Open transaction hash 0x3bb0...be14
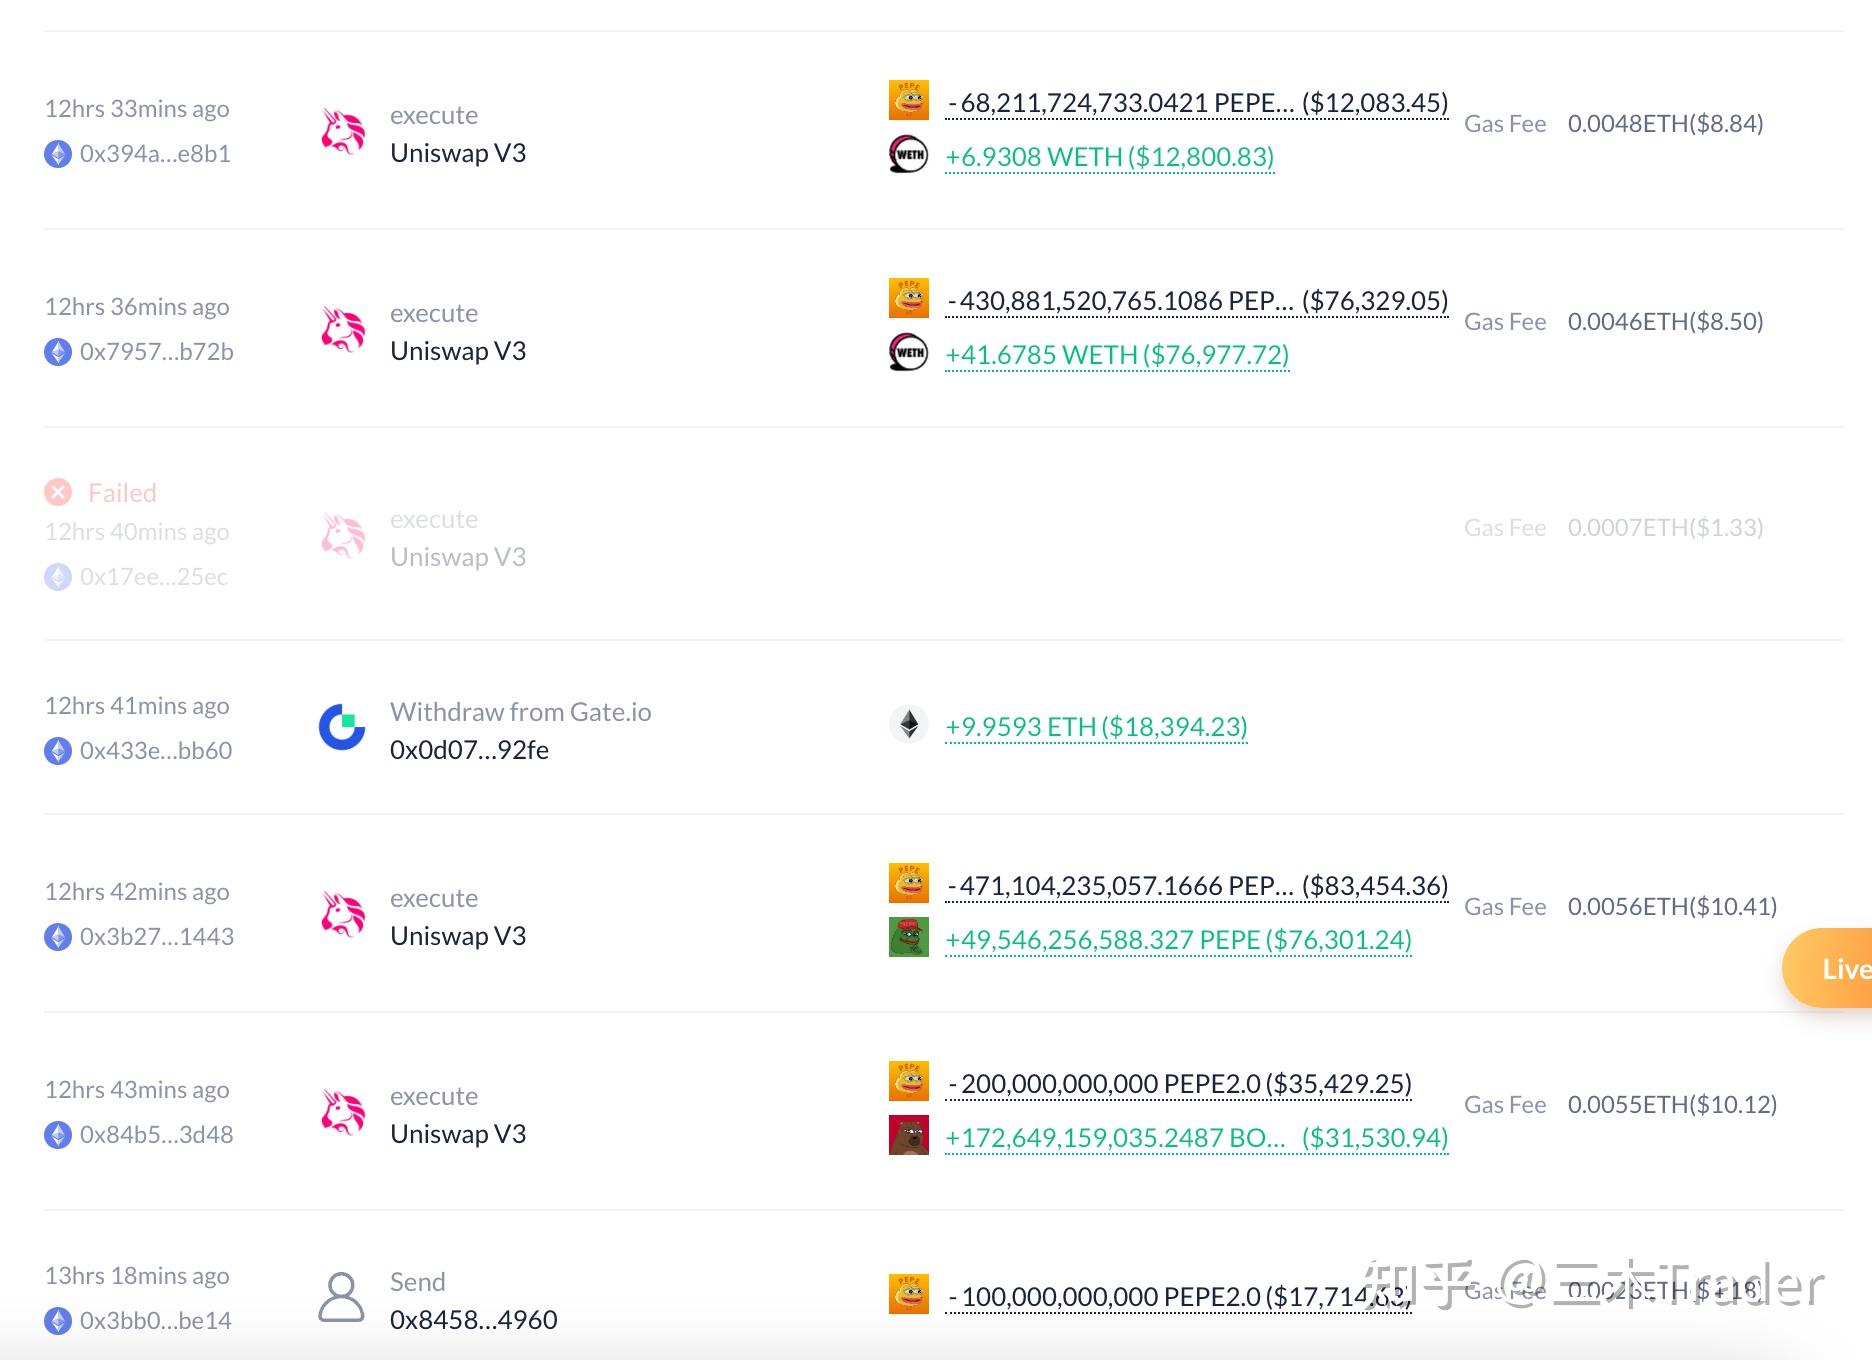The height and width of the screenshot is (1360, 1872). (156, 1321)
